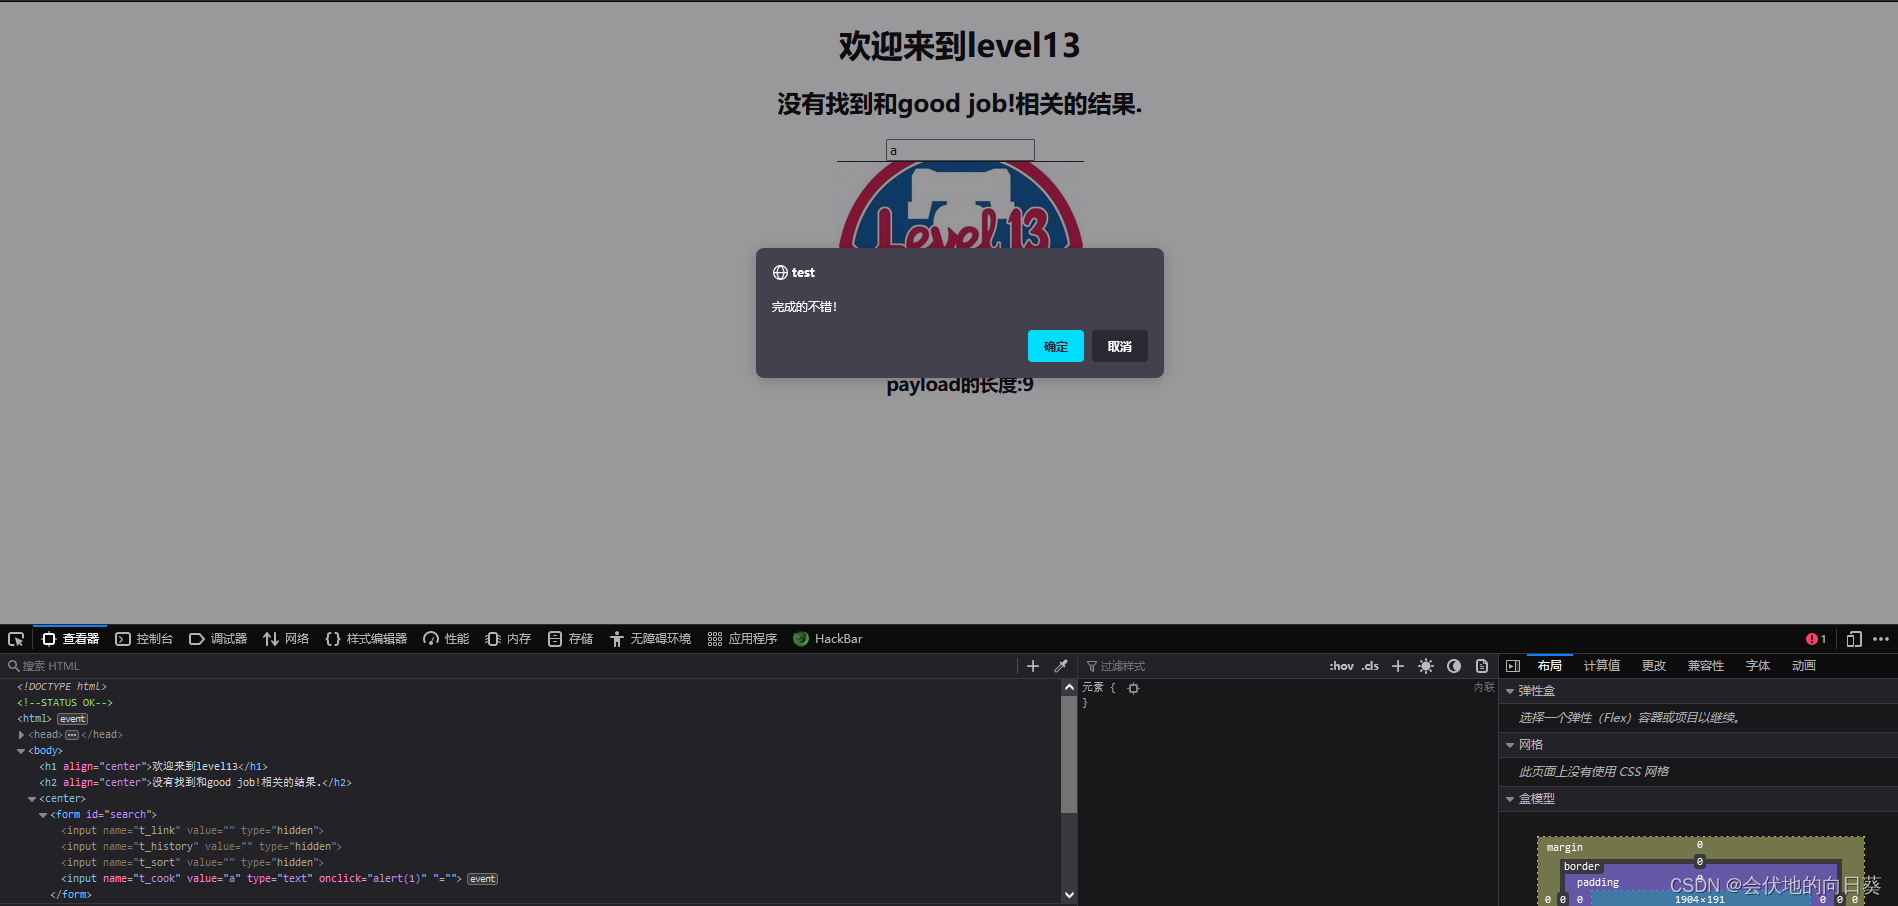Screen dimensions: 1898x906
Task: Add a new CSS rule with the plus icon
Action: click(x=1397, y=666)
